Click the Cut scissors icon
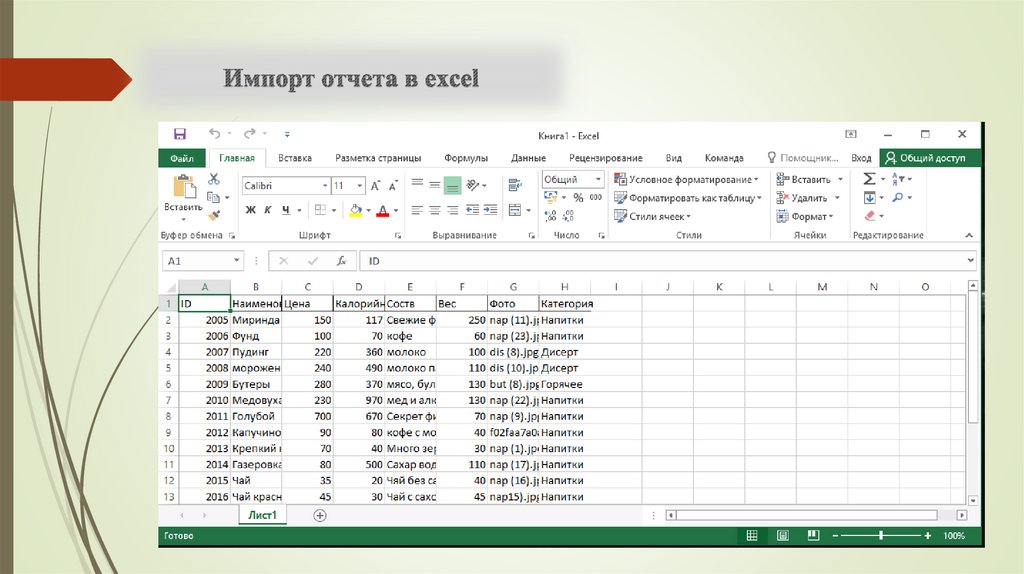The image size is (1024, 574). [213, 180]
